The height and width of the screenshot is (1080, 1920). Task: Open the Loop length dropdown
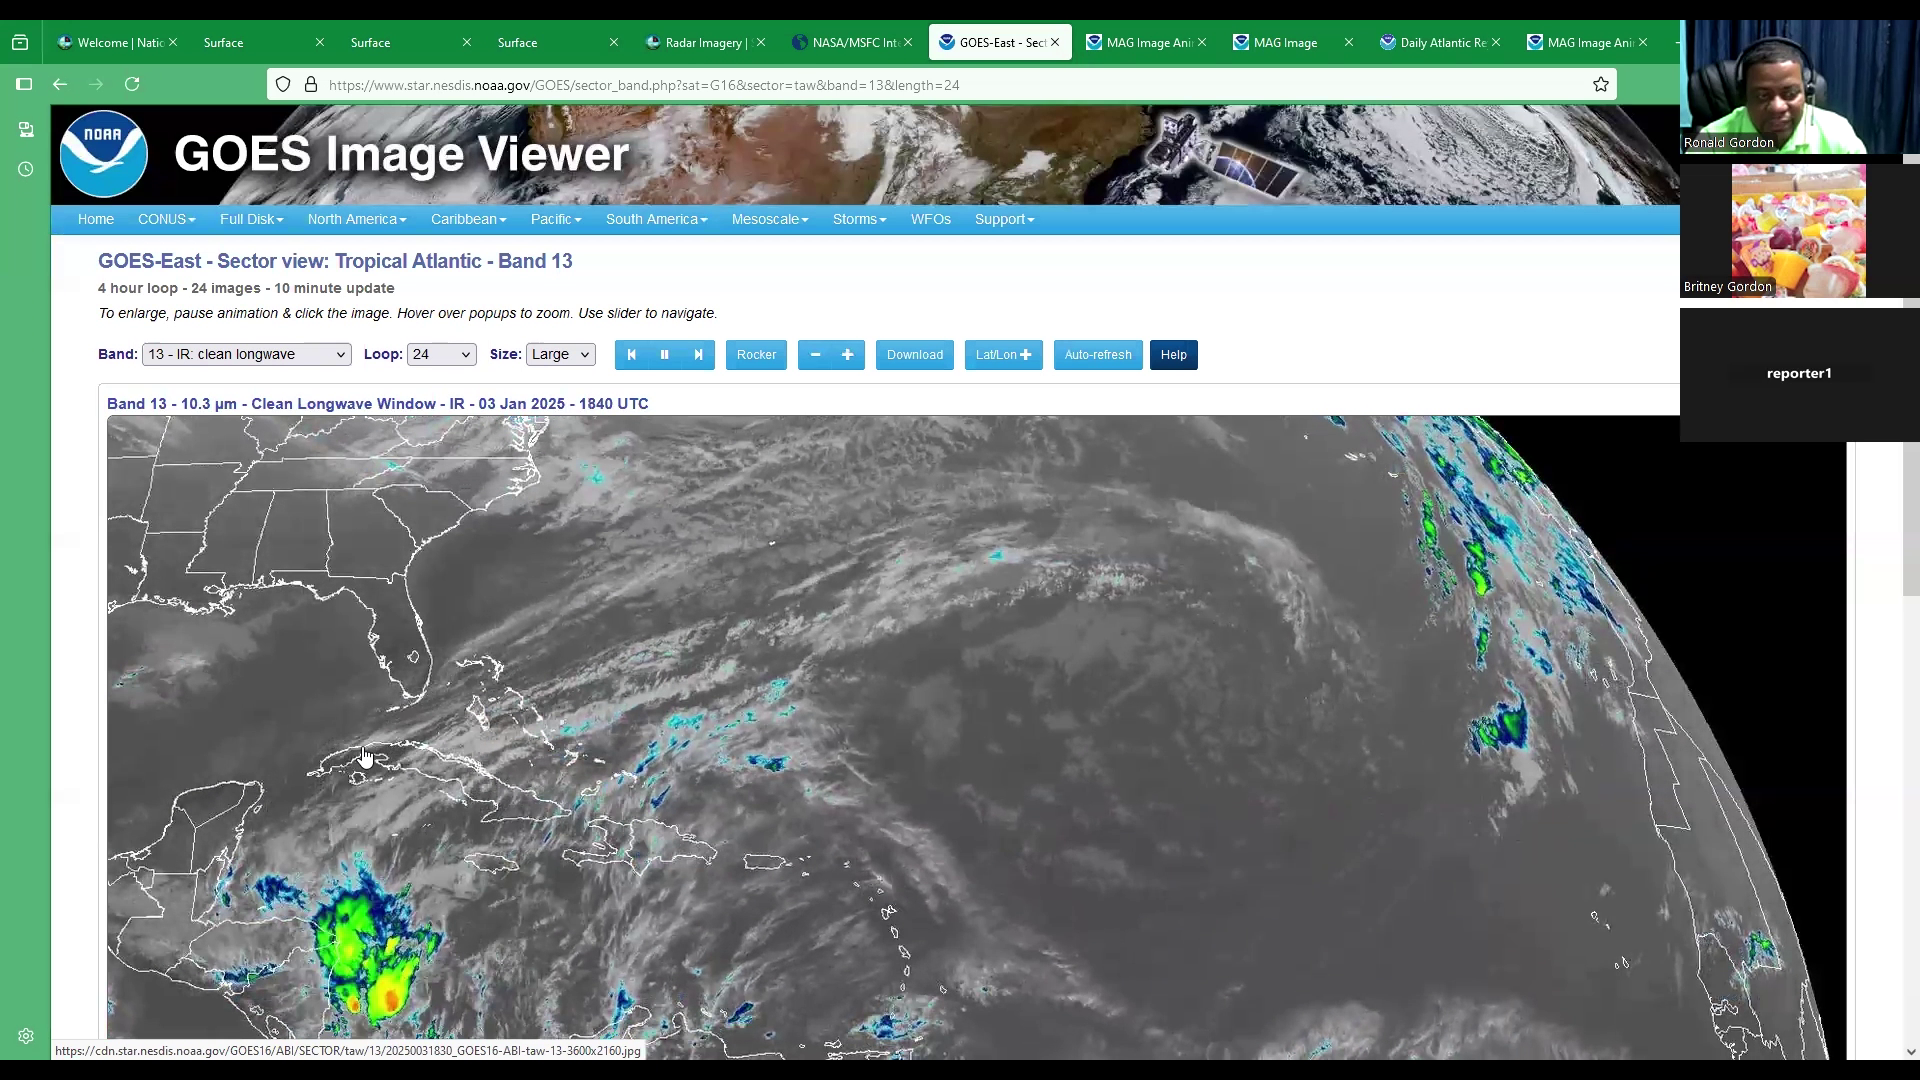click(x=441, y=354)
